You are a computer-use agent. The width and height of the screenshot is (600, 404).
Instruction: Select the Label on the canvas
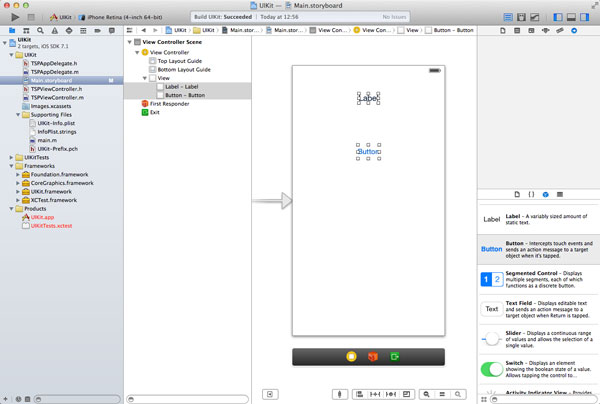pos(368,98)
